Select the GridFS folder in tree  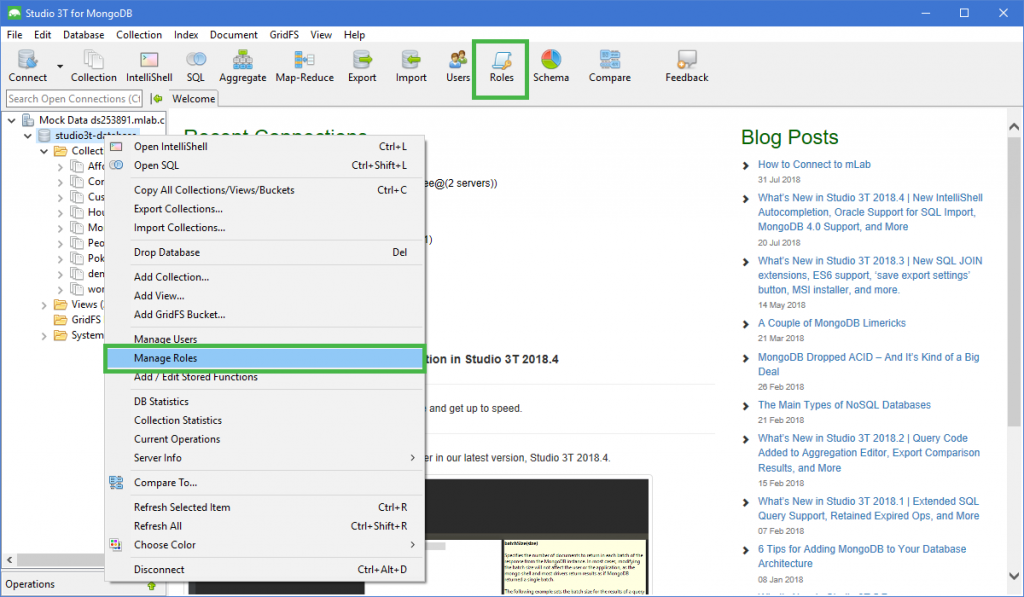click(x=78, y=319)
